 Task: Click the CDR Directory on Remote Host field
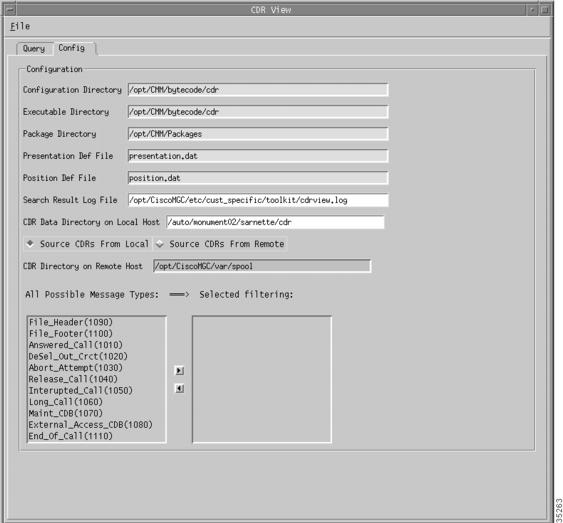(262, 266)
